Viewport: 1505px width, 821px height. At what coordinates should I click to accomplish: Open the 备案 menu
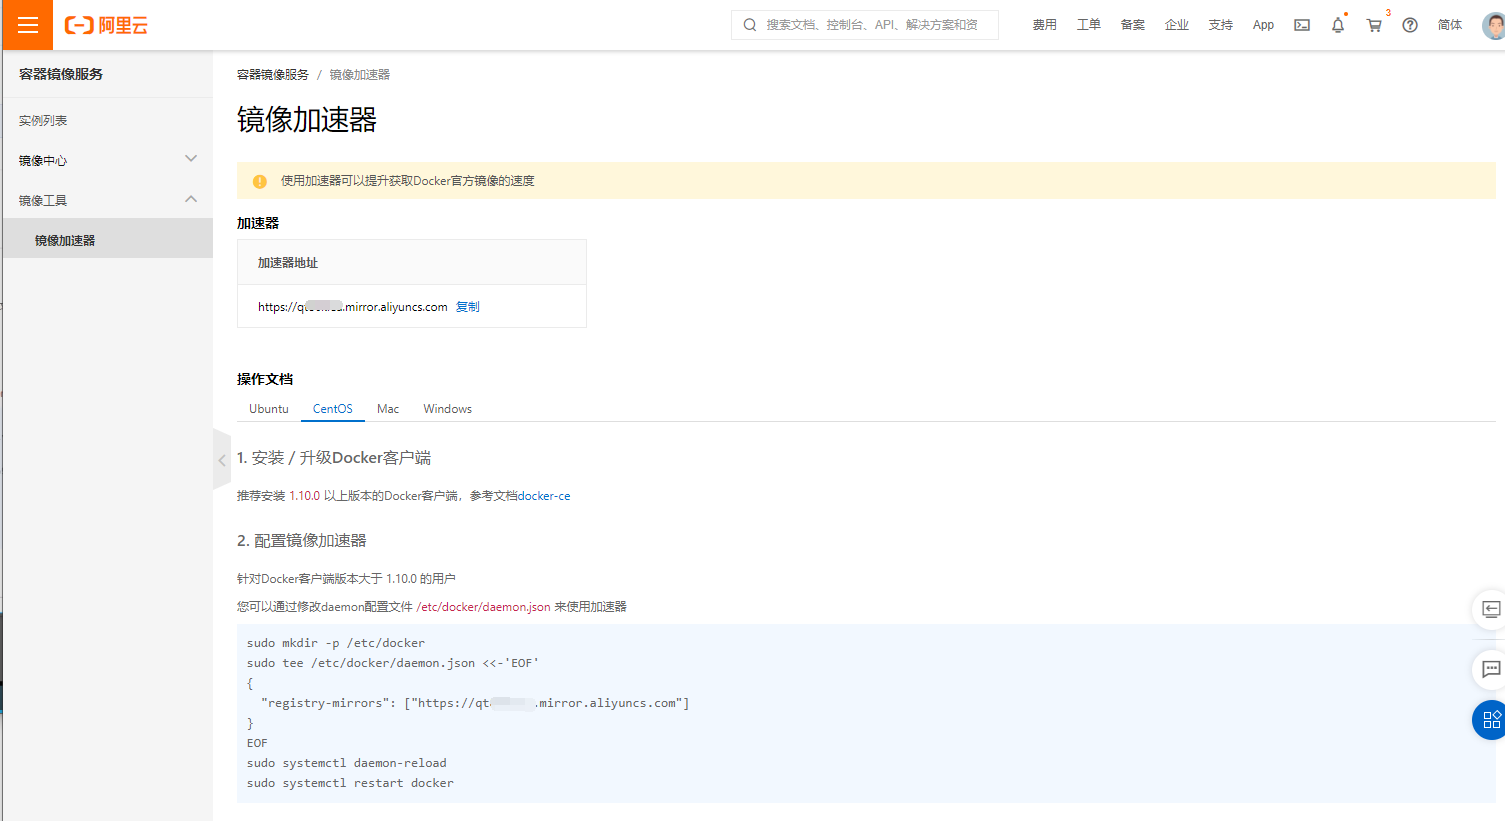pyautogui.click(x=1133, y=25)
